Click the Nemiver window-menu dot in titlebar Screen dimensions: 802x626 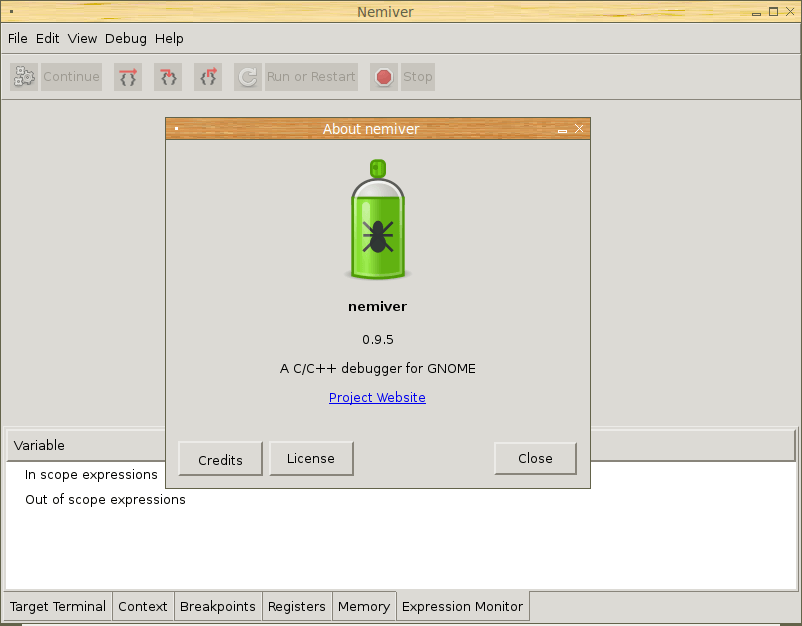[x=11, y=11]
